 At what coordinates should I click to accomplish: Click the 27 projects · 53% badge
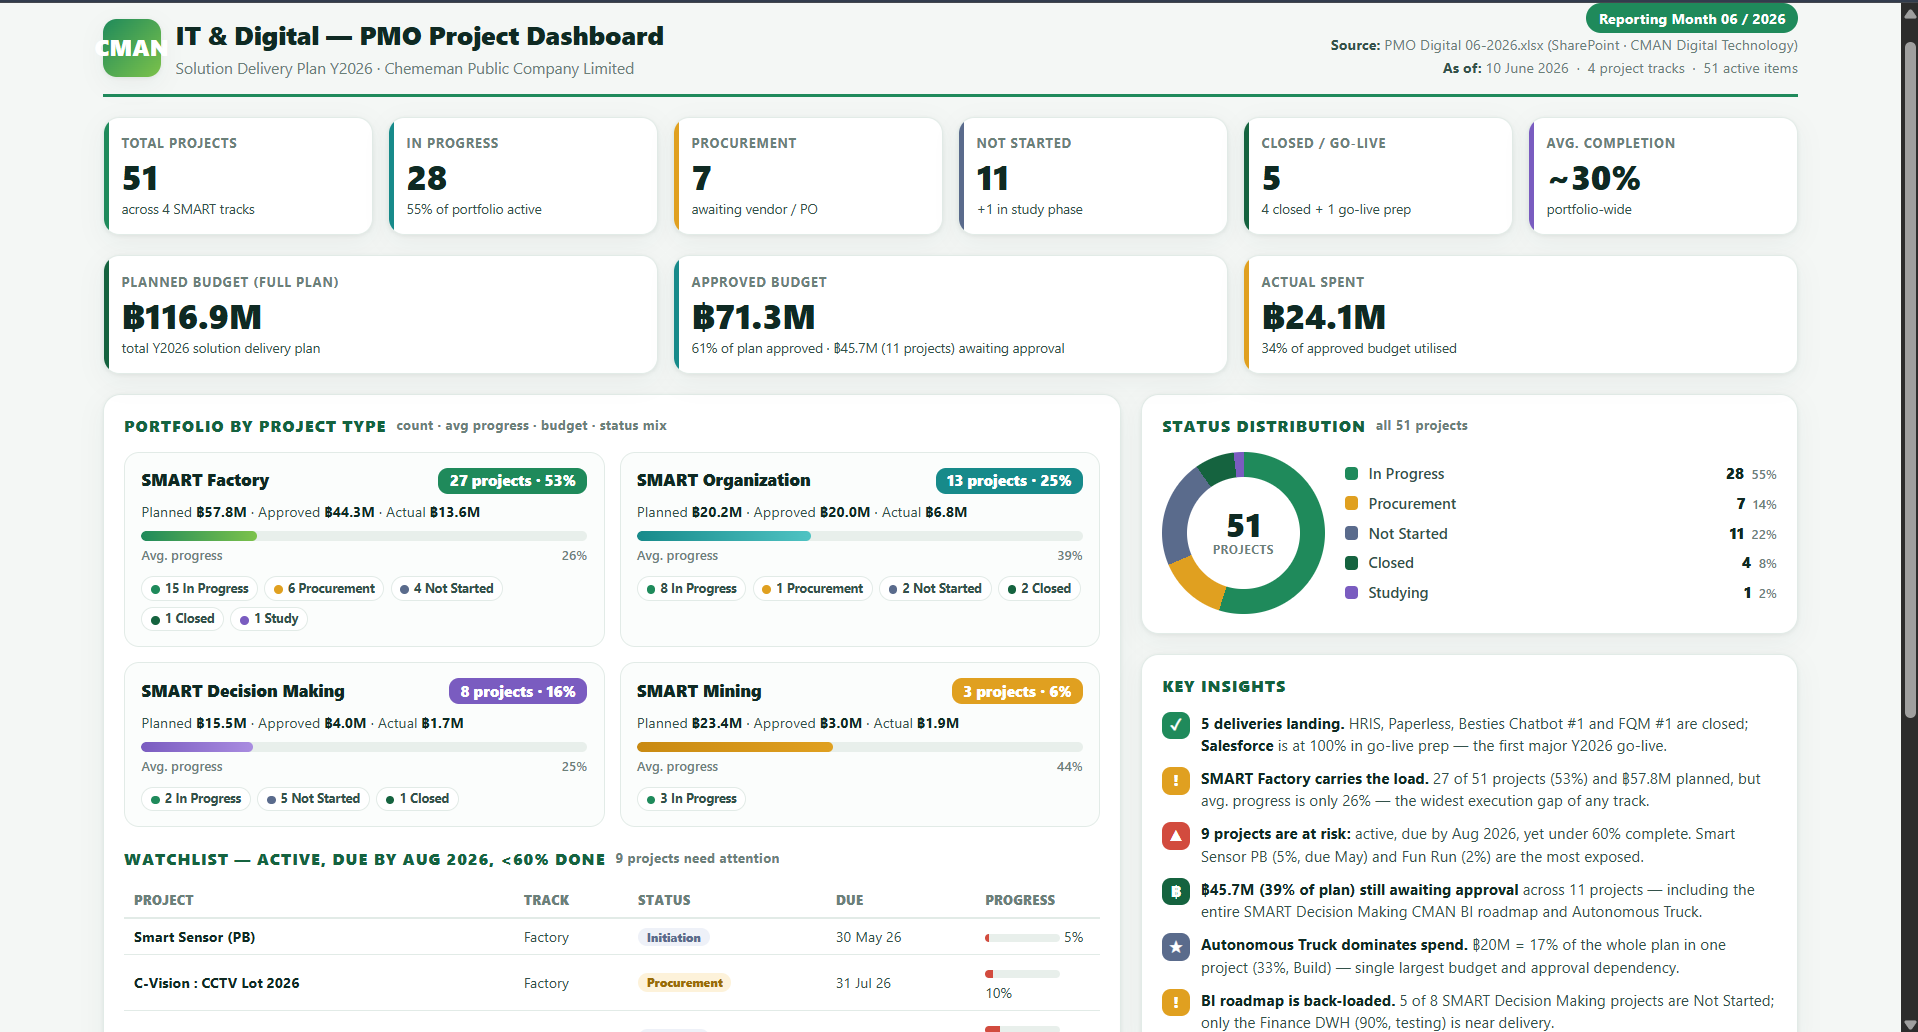(x=512, y=481)
